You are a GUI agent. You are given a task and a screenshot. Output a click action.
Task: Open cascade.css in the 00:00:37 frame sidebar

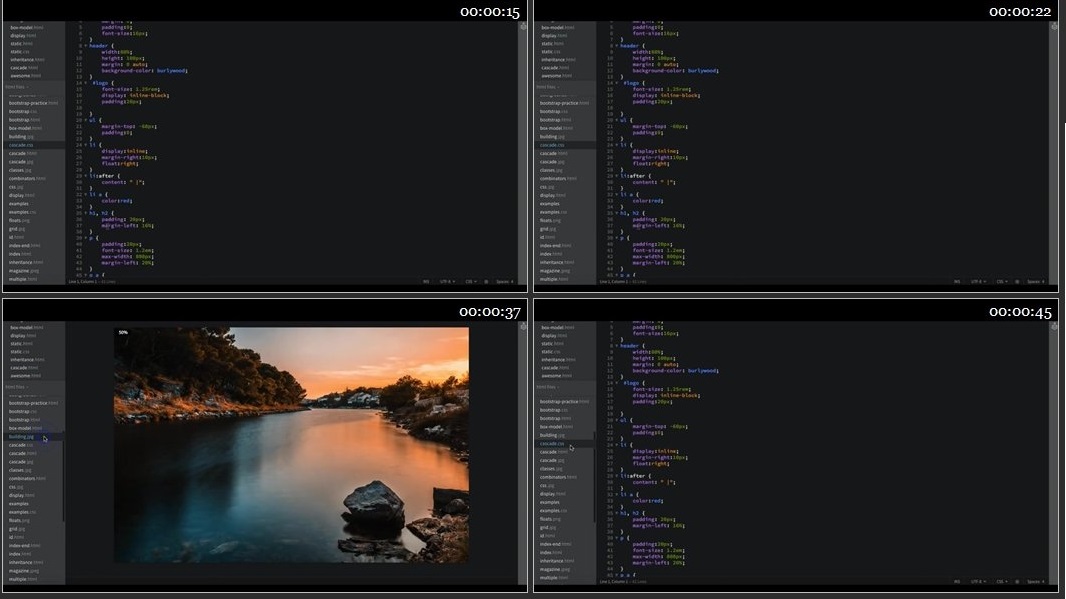(x=20, y=445)
